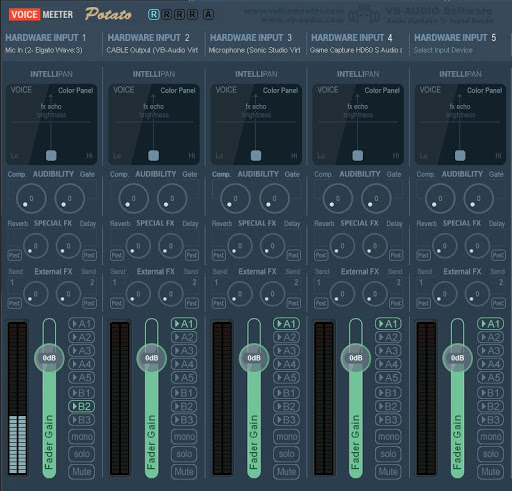Open Hardware Input 2 CABLE Output selector
This screenshot has height=491, width=512.
click(x=152, y=50)
